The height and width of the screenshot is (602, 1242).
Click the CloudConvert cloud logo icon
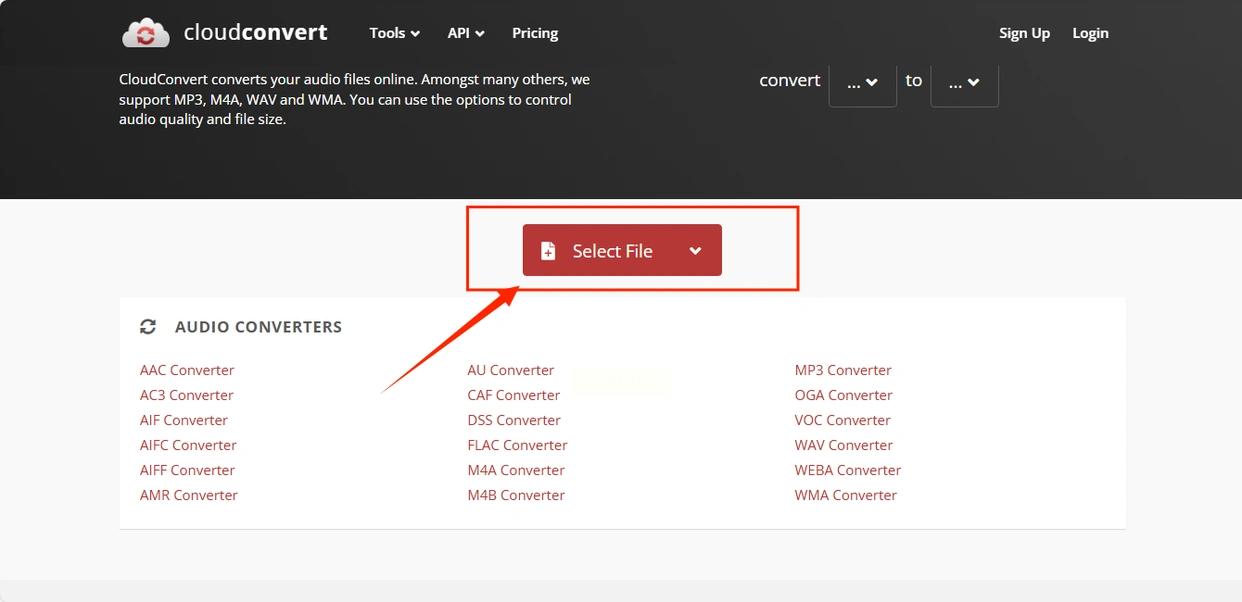[x=146, y=33]
